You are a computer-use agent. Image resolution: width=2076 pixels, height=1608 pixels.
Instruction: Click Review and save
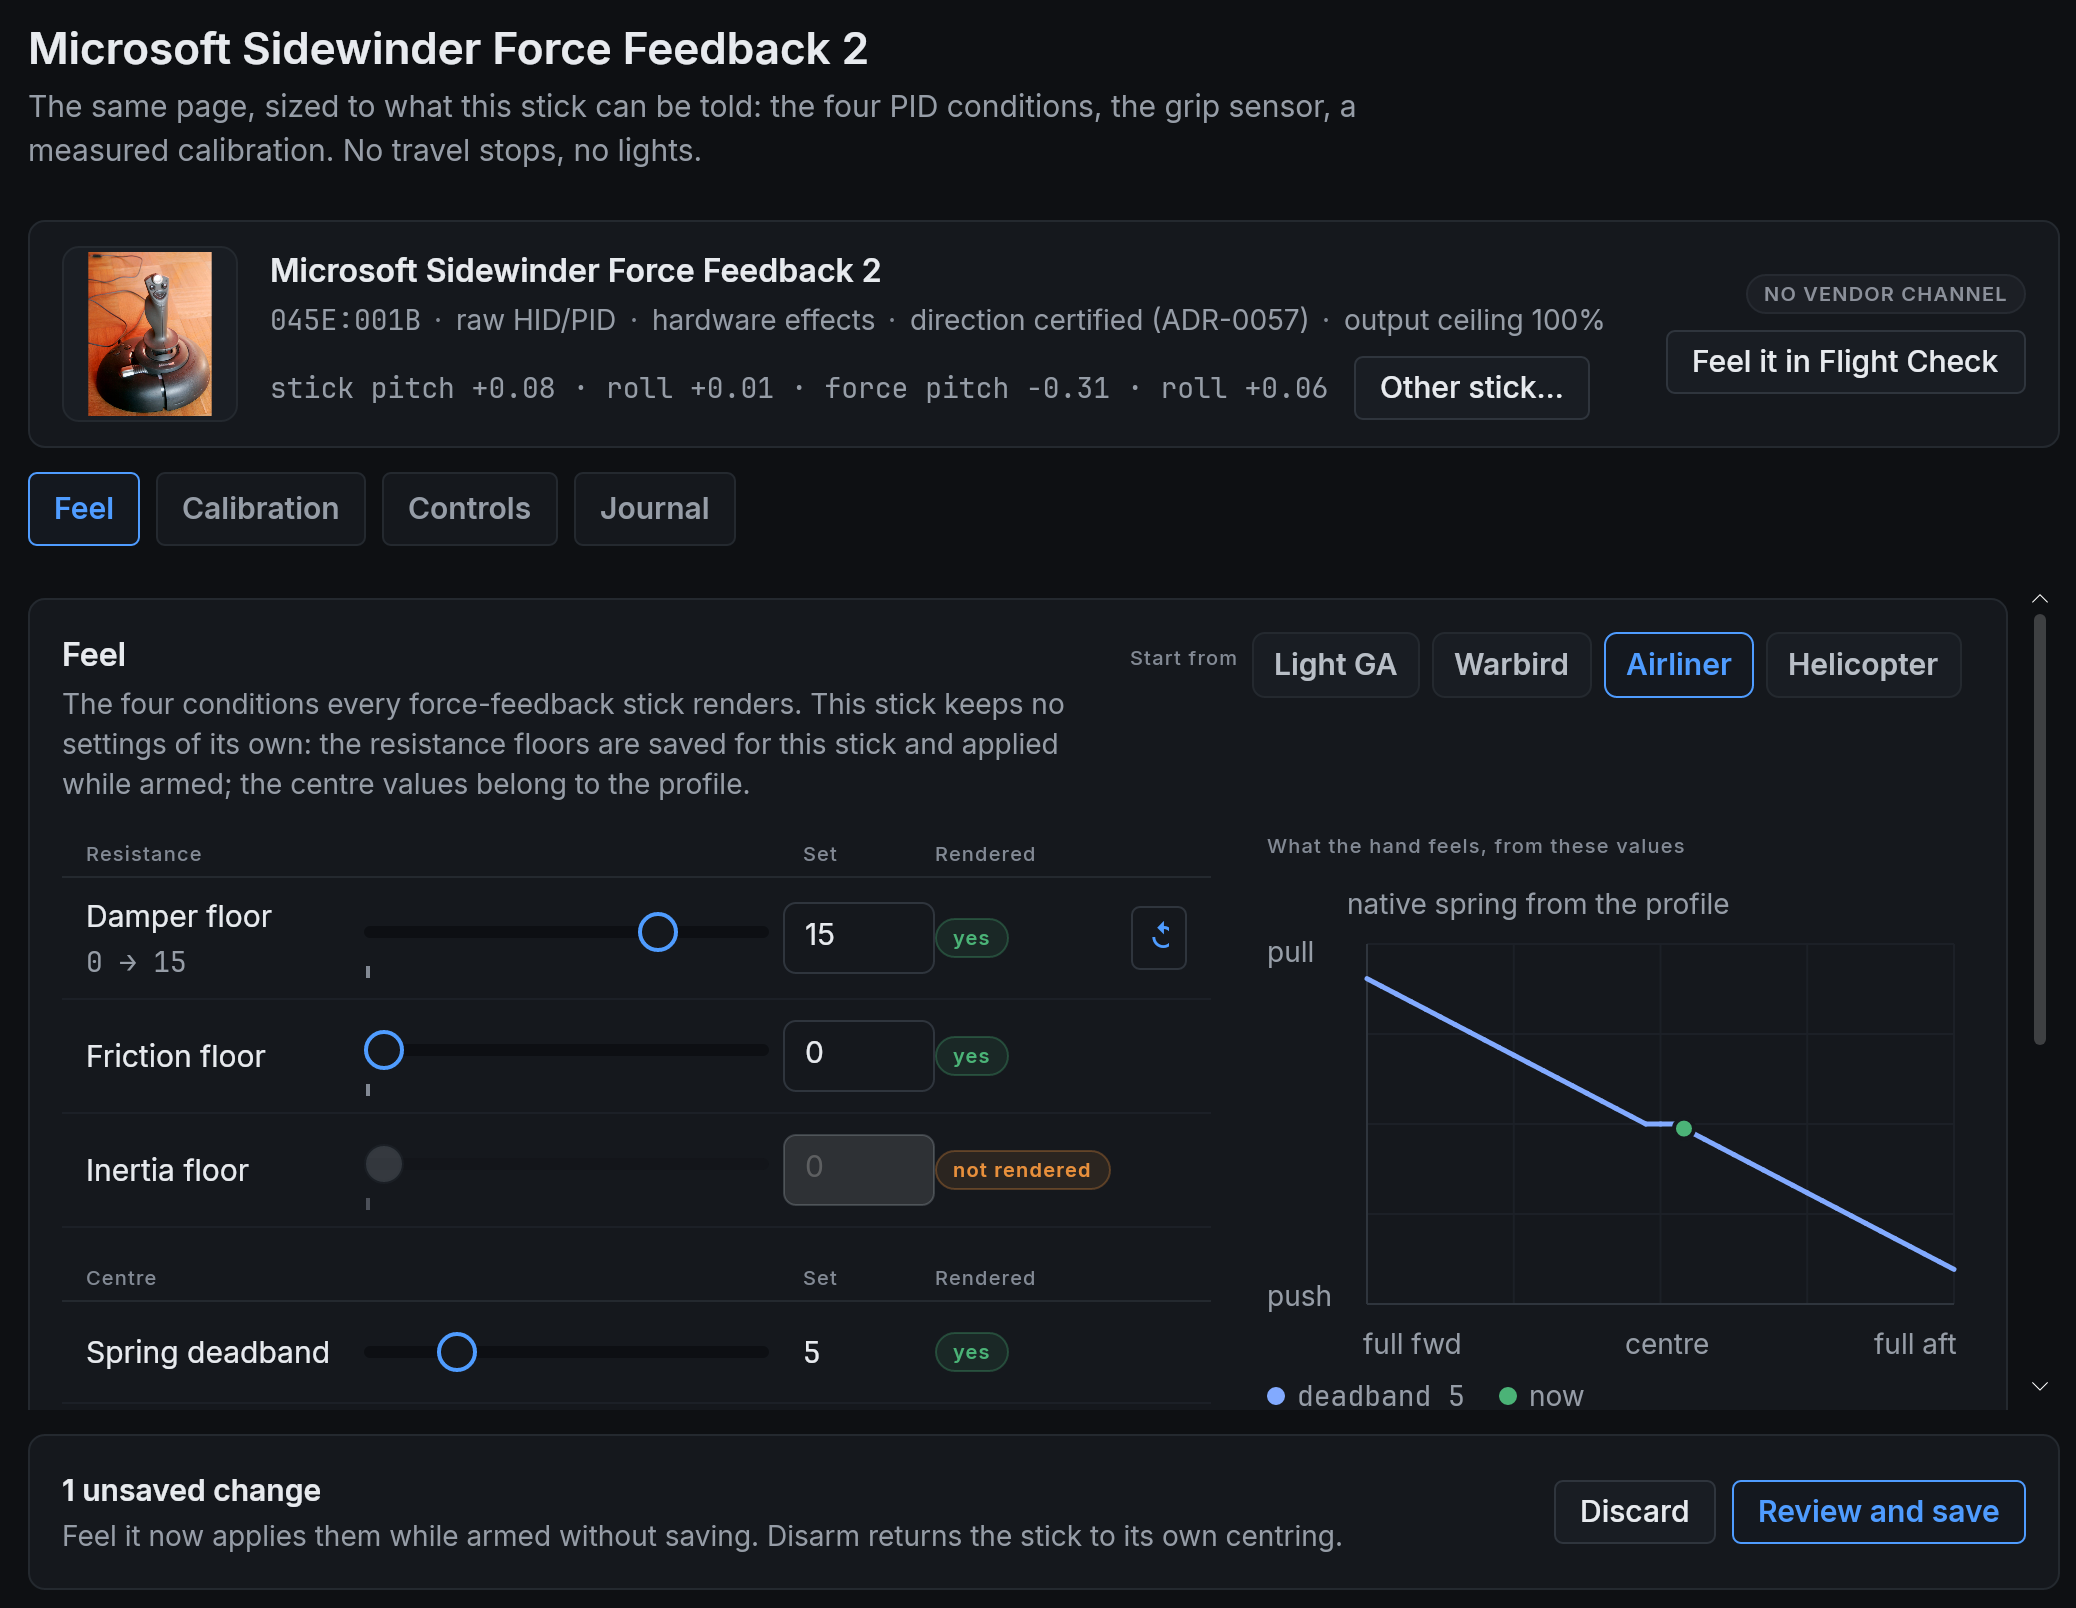pyautogui.click(x=1878, y=1511)
